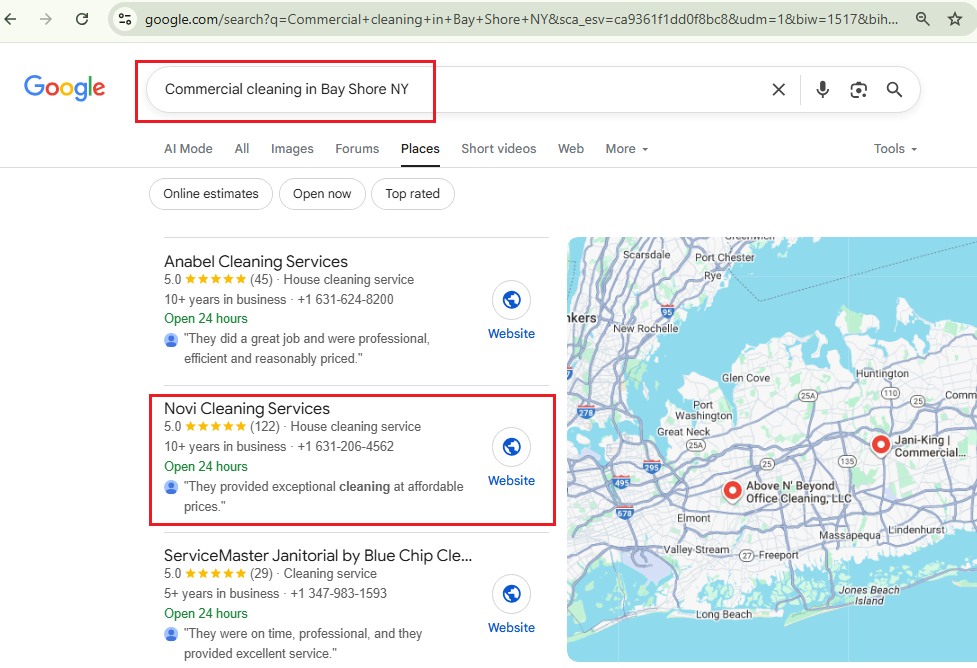Start voice search with microphone icon

[x=822, y=90]
